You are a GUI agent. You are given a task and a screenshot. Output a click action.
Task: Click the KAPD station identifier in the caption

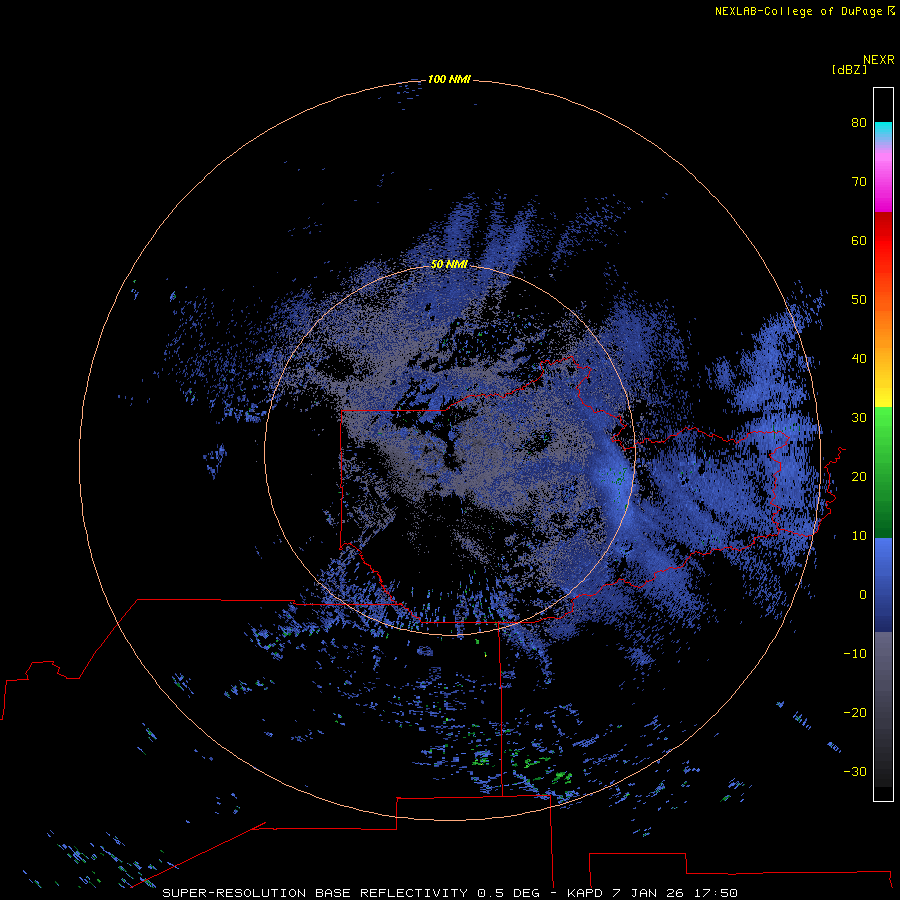tap(584, 893)
